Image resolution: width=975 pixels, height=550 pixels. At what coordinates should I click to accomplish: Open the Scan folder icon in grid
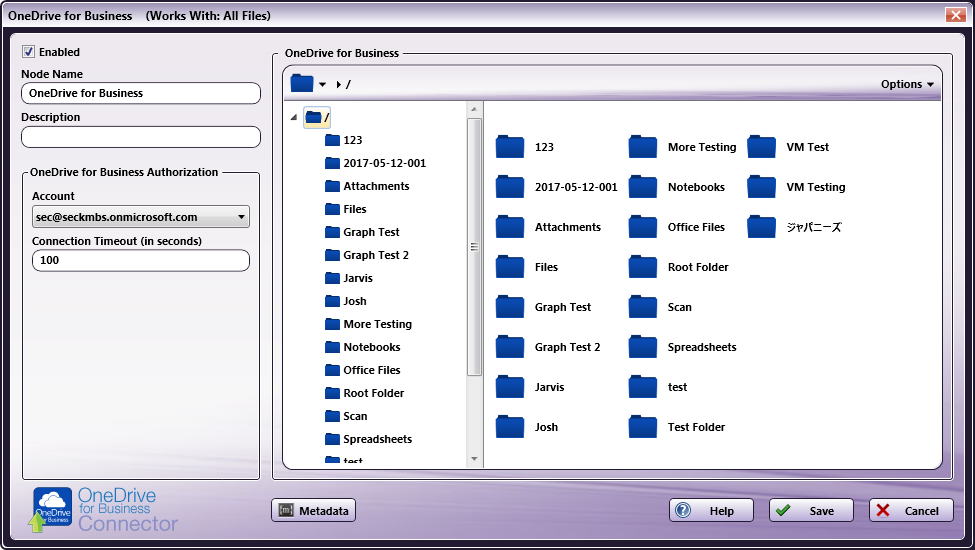643,307
